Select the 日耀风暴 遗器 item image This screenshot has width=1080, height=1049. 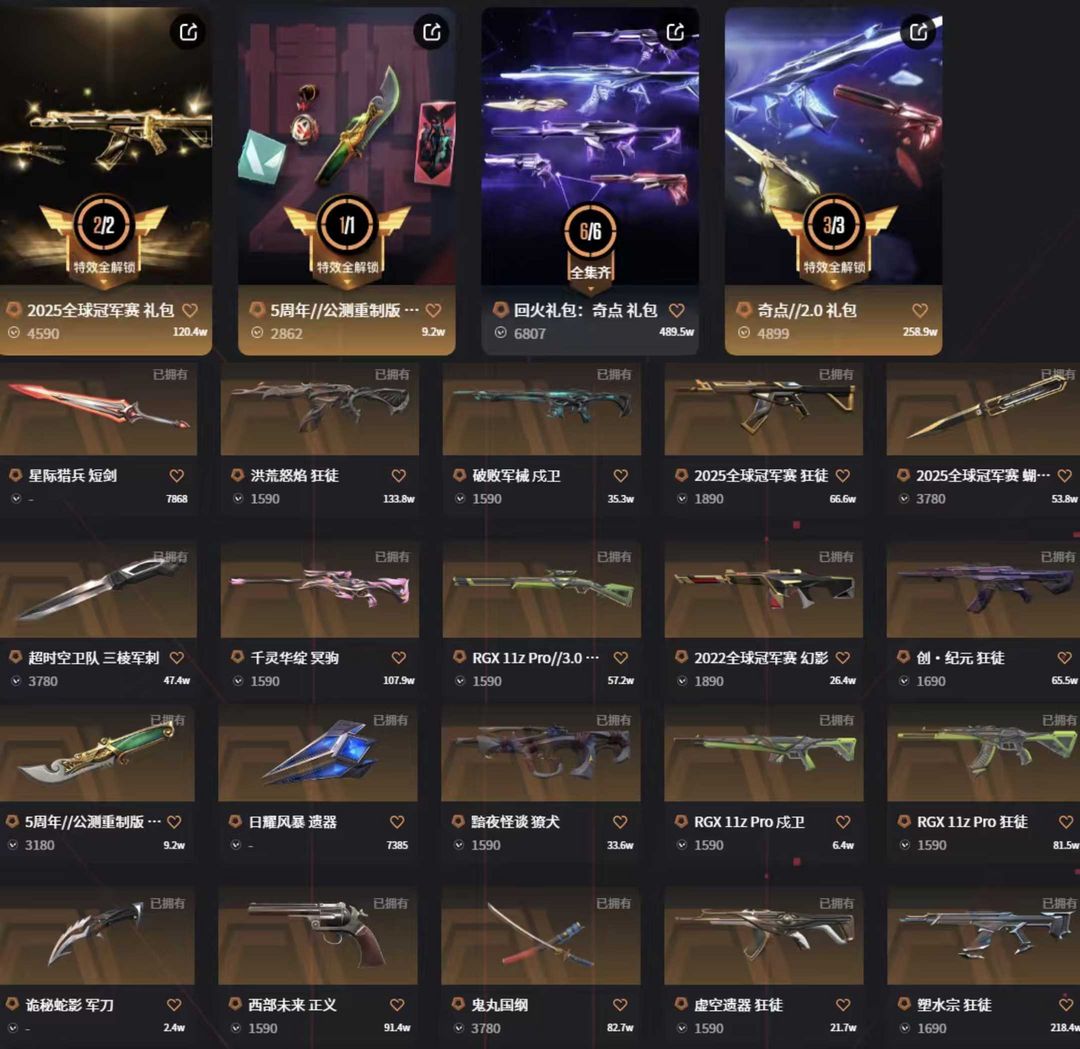click(x=318, y=754)
